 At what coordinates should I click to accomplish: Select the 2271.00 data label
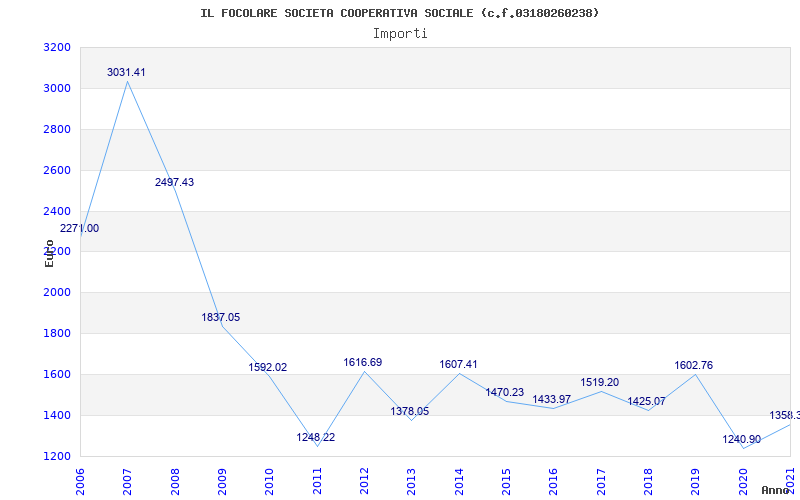point(80,229)
